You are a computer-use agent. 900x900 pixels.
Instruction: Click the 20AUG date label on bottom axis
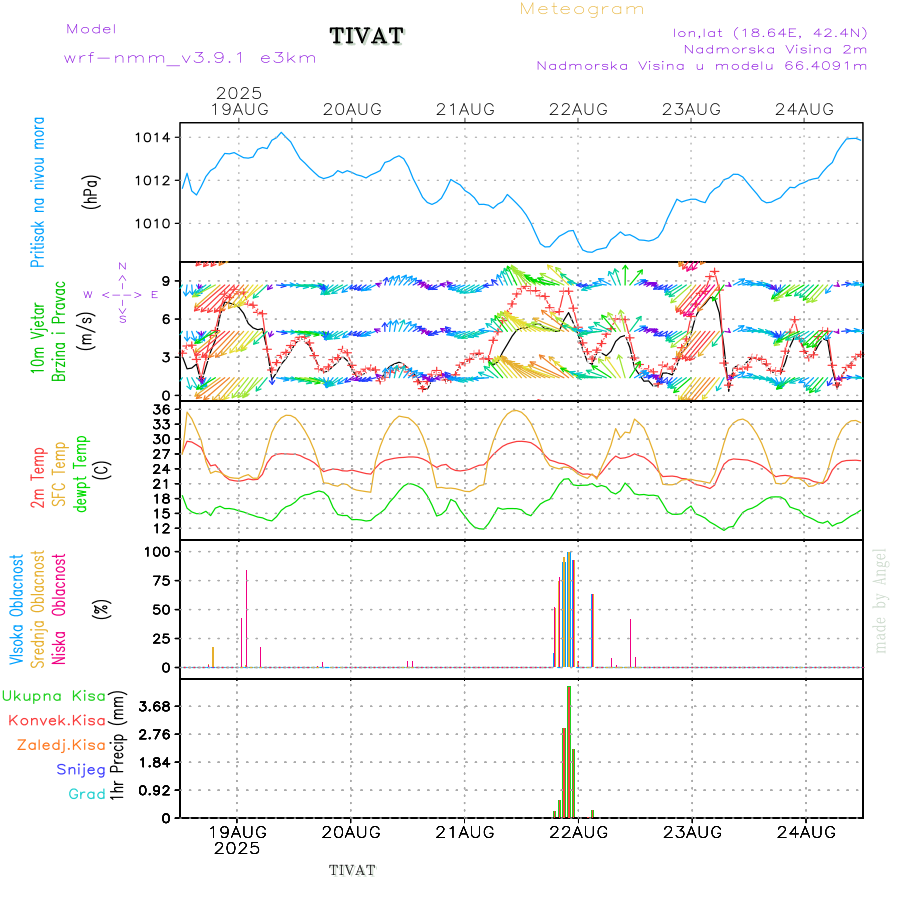click(352, 832)
